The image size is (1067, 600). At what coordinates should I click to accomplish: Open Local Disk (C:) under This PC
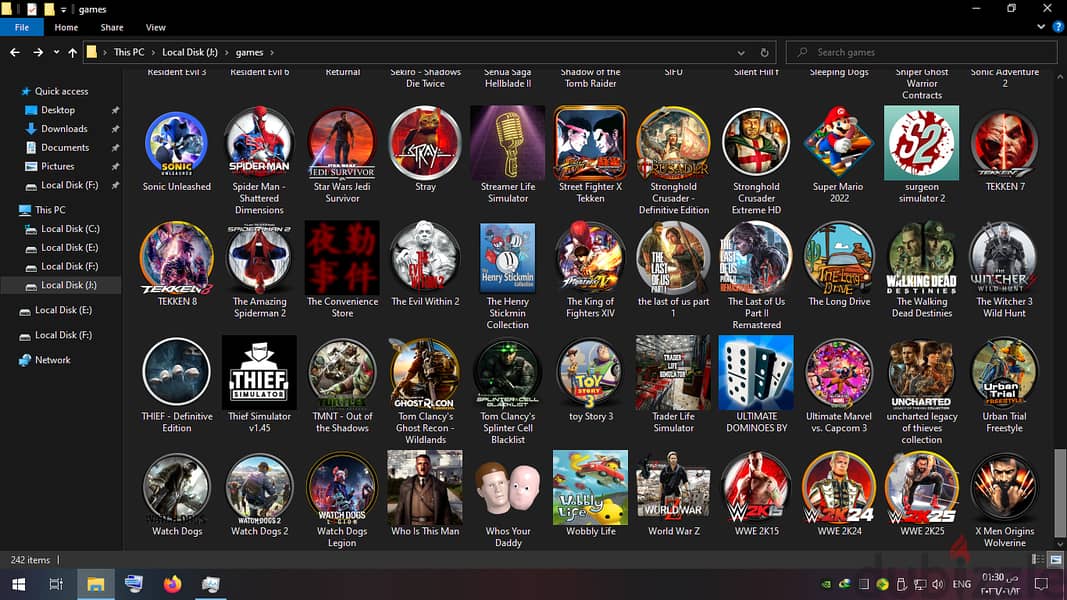point(70,229)
